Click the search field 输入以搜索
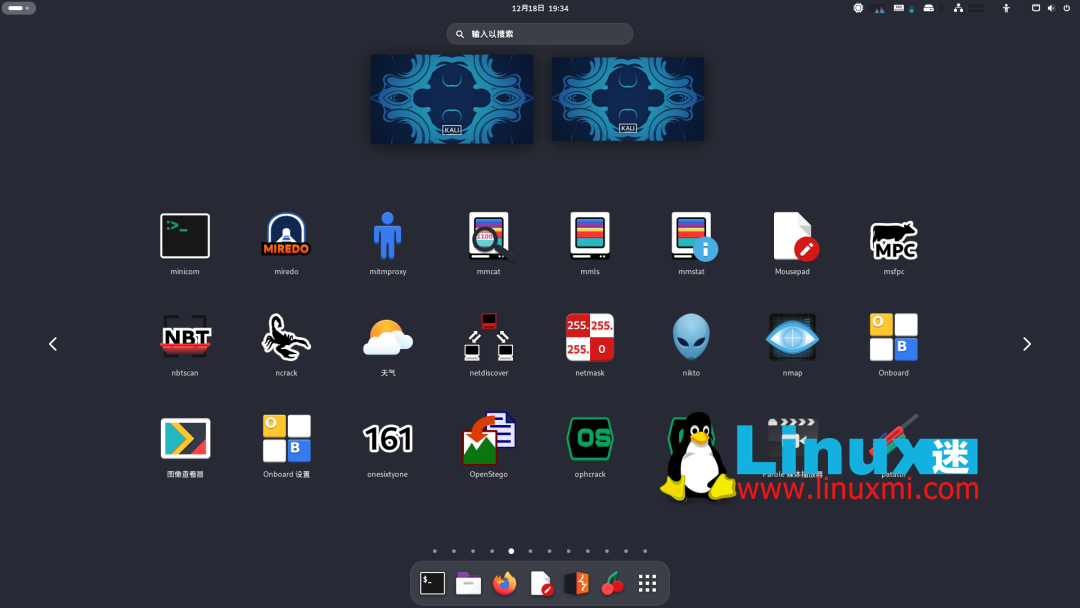Screen dimensions: 1080x608 pyautogui.click(x=540, y=34)
